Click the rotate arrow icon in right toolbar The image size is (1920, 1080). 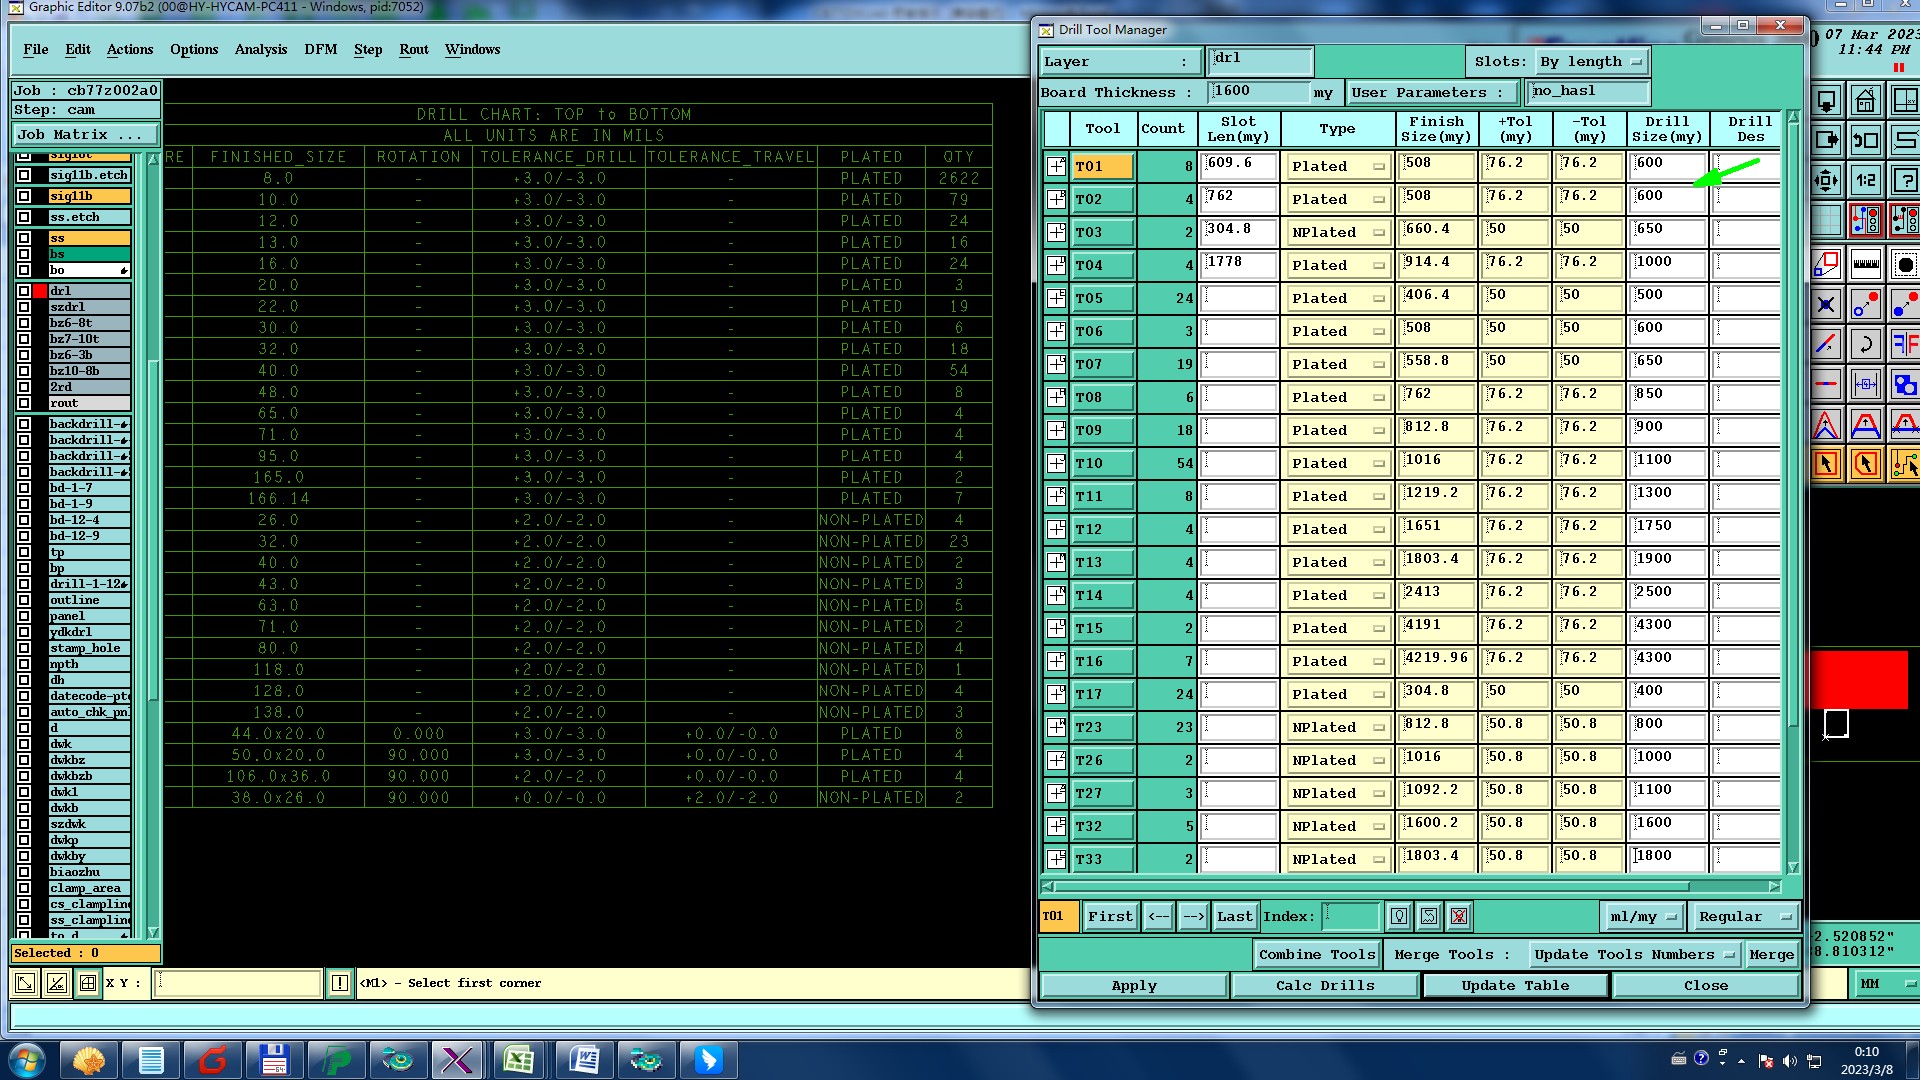point(1865,345)
